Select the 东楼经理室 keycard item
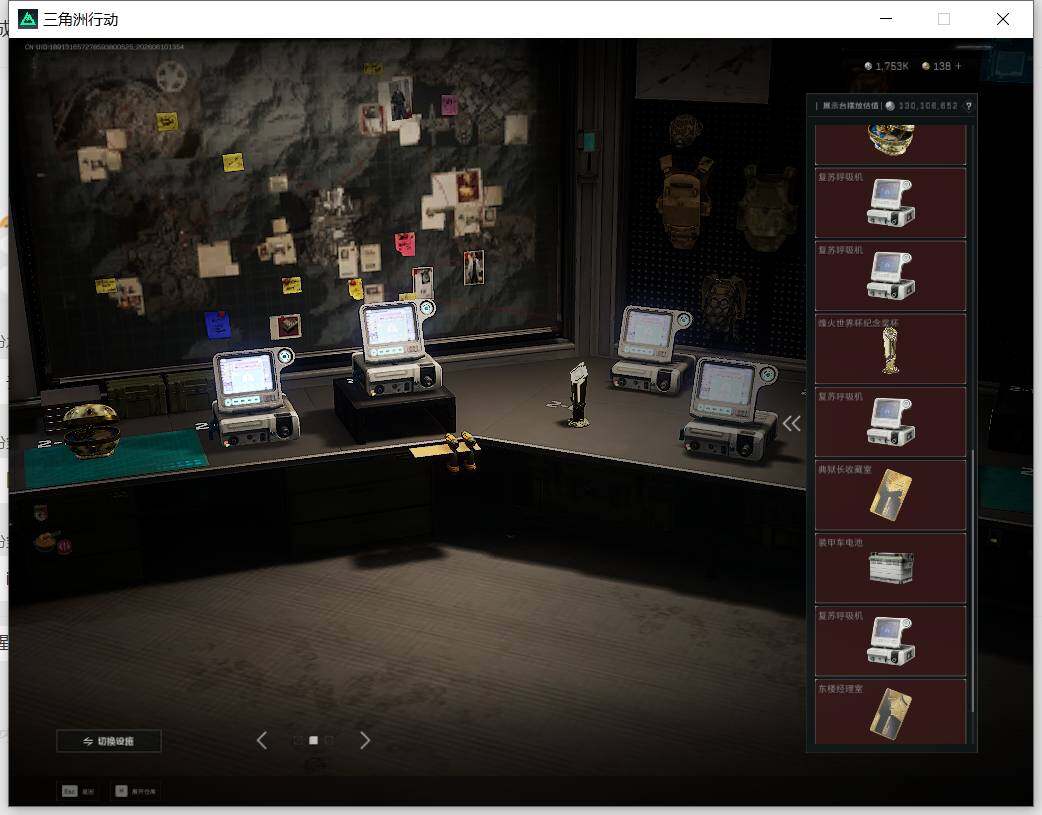Image resolution: width=1042 pixels, height=815 pixels. [x=890, y=711]
